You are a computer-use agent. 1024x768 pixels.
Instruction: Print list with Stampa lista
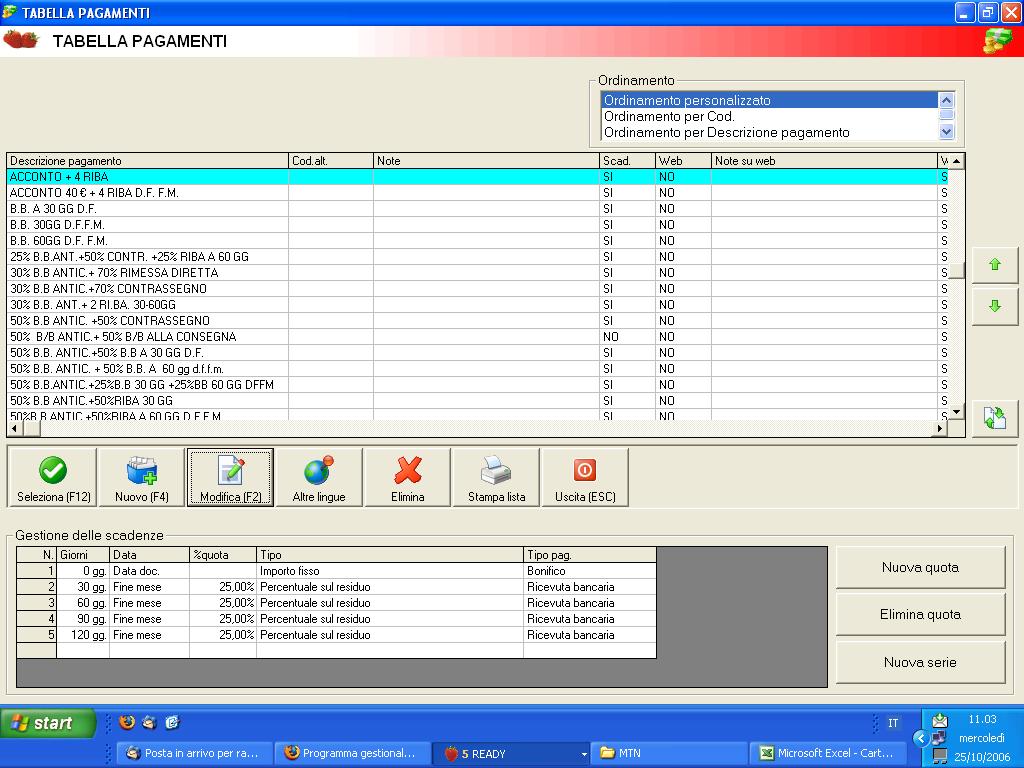pyautogui.click(x=496, y=477)
